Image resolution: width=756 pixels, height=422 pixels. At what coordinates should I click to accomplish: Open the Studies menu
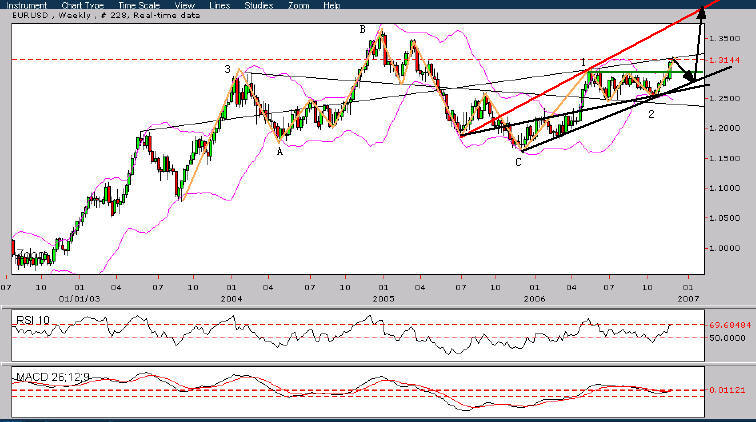pos(259,5)
